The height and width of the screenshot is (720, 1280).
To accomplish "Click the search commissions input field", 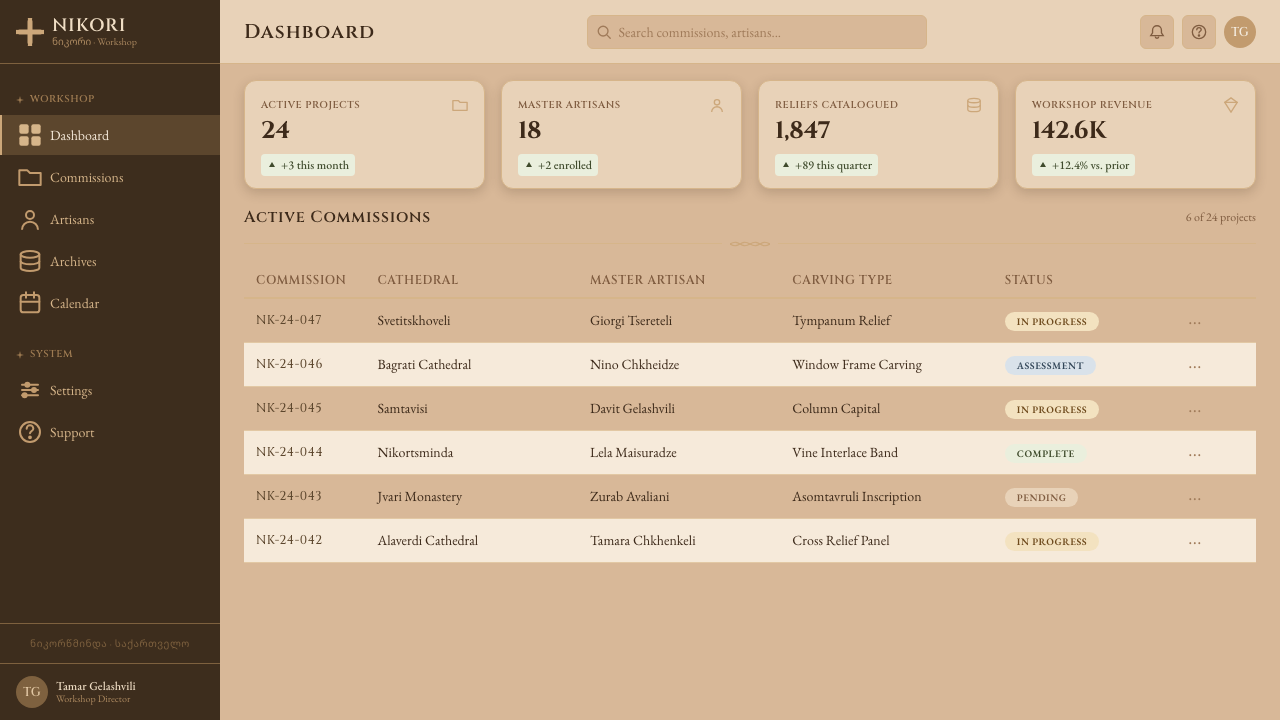I will click(757, 32).
